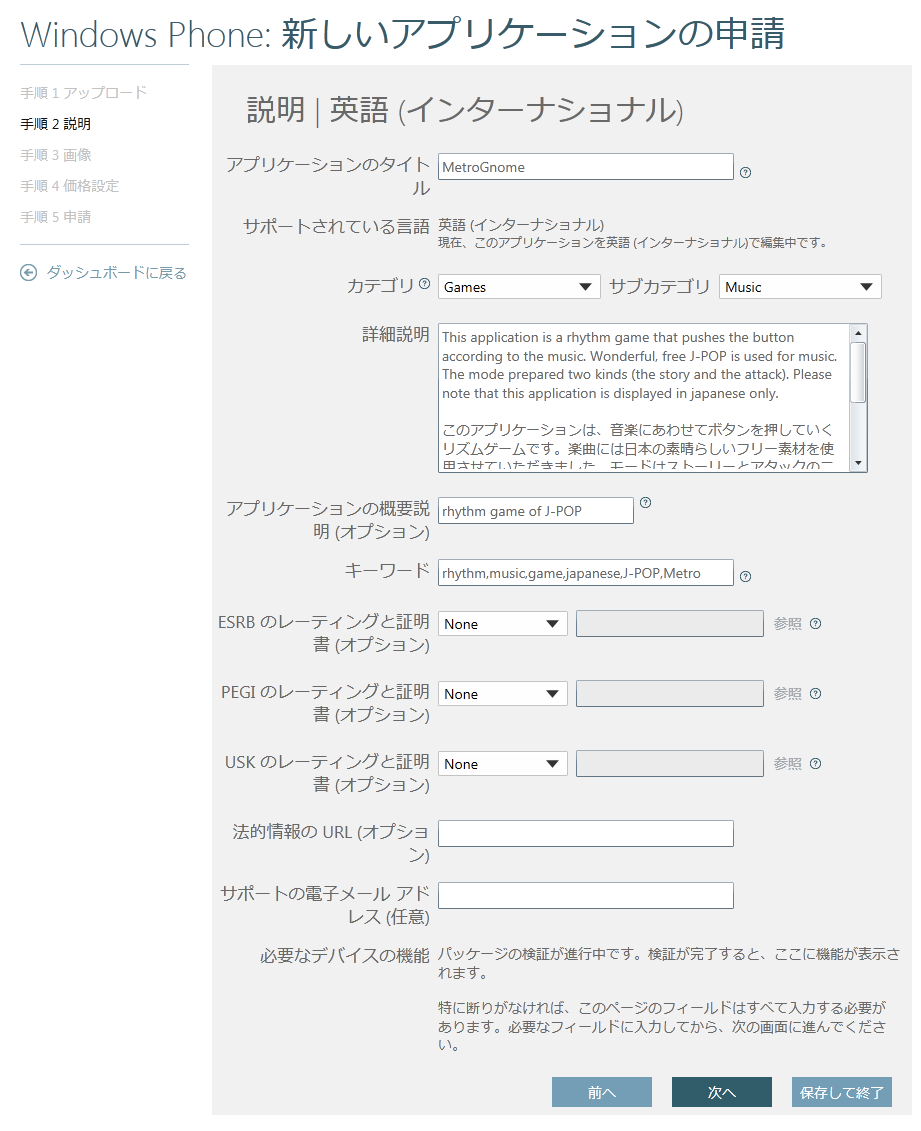The image size is (921, 1131).
Task: Click 参照 link for USK certificate
Action: 788,763
